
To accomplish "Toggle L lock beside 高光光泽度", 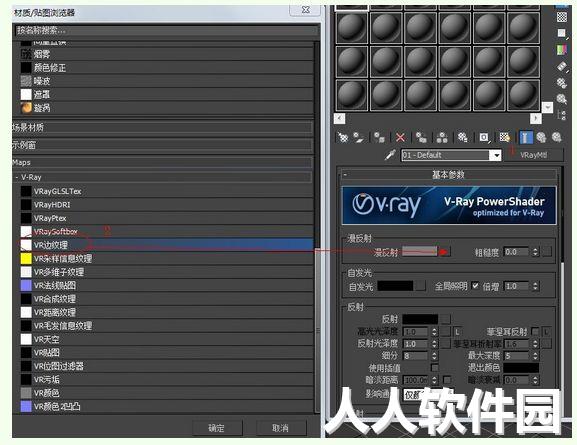I will 457,332.
